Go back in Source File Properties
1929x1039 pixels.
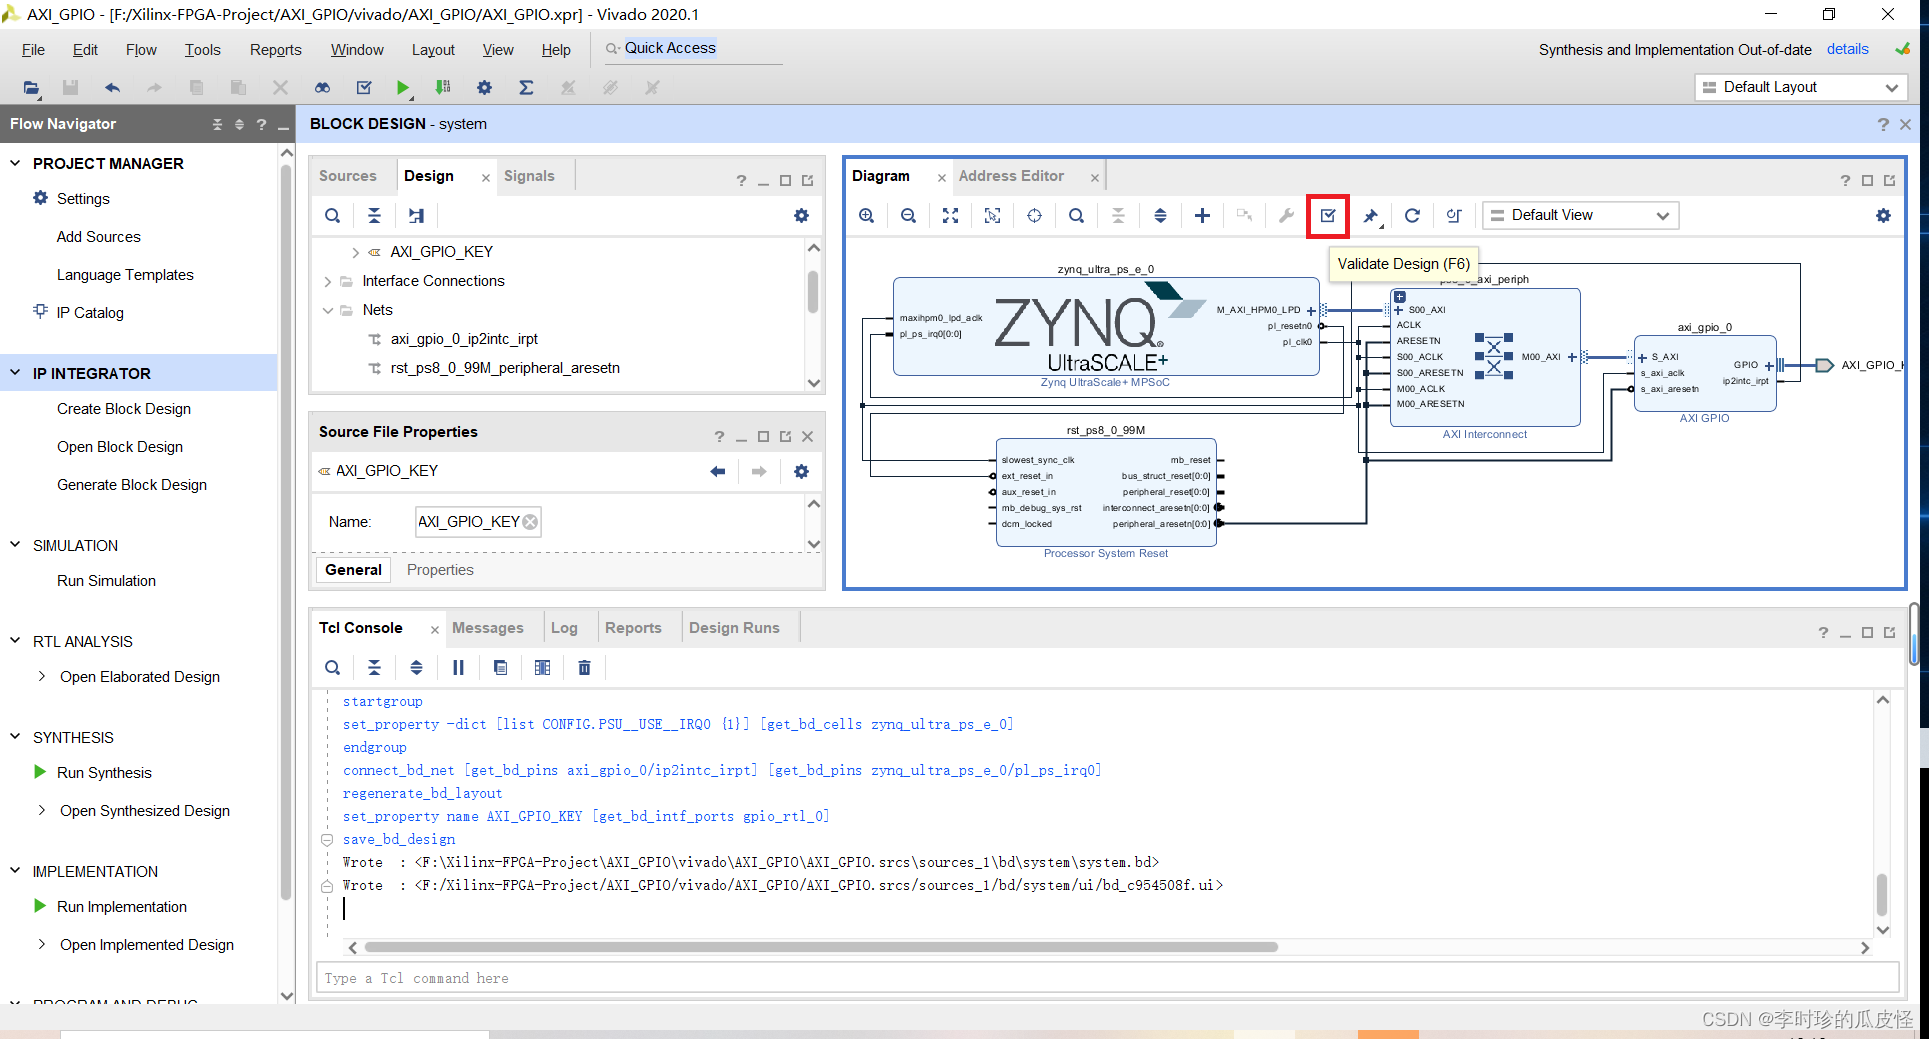[x=717, y=471]
